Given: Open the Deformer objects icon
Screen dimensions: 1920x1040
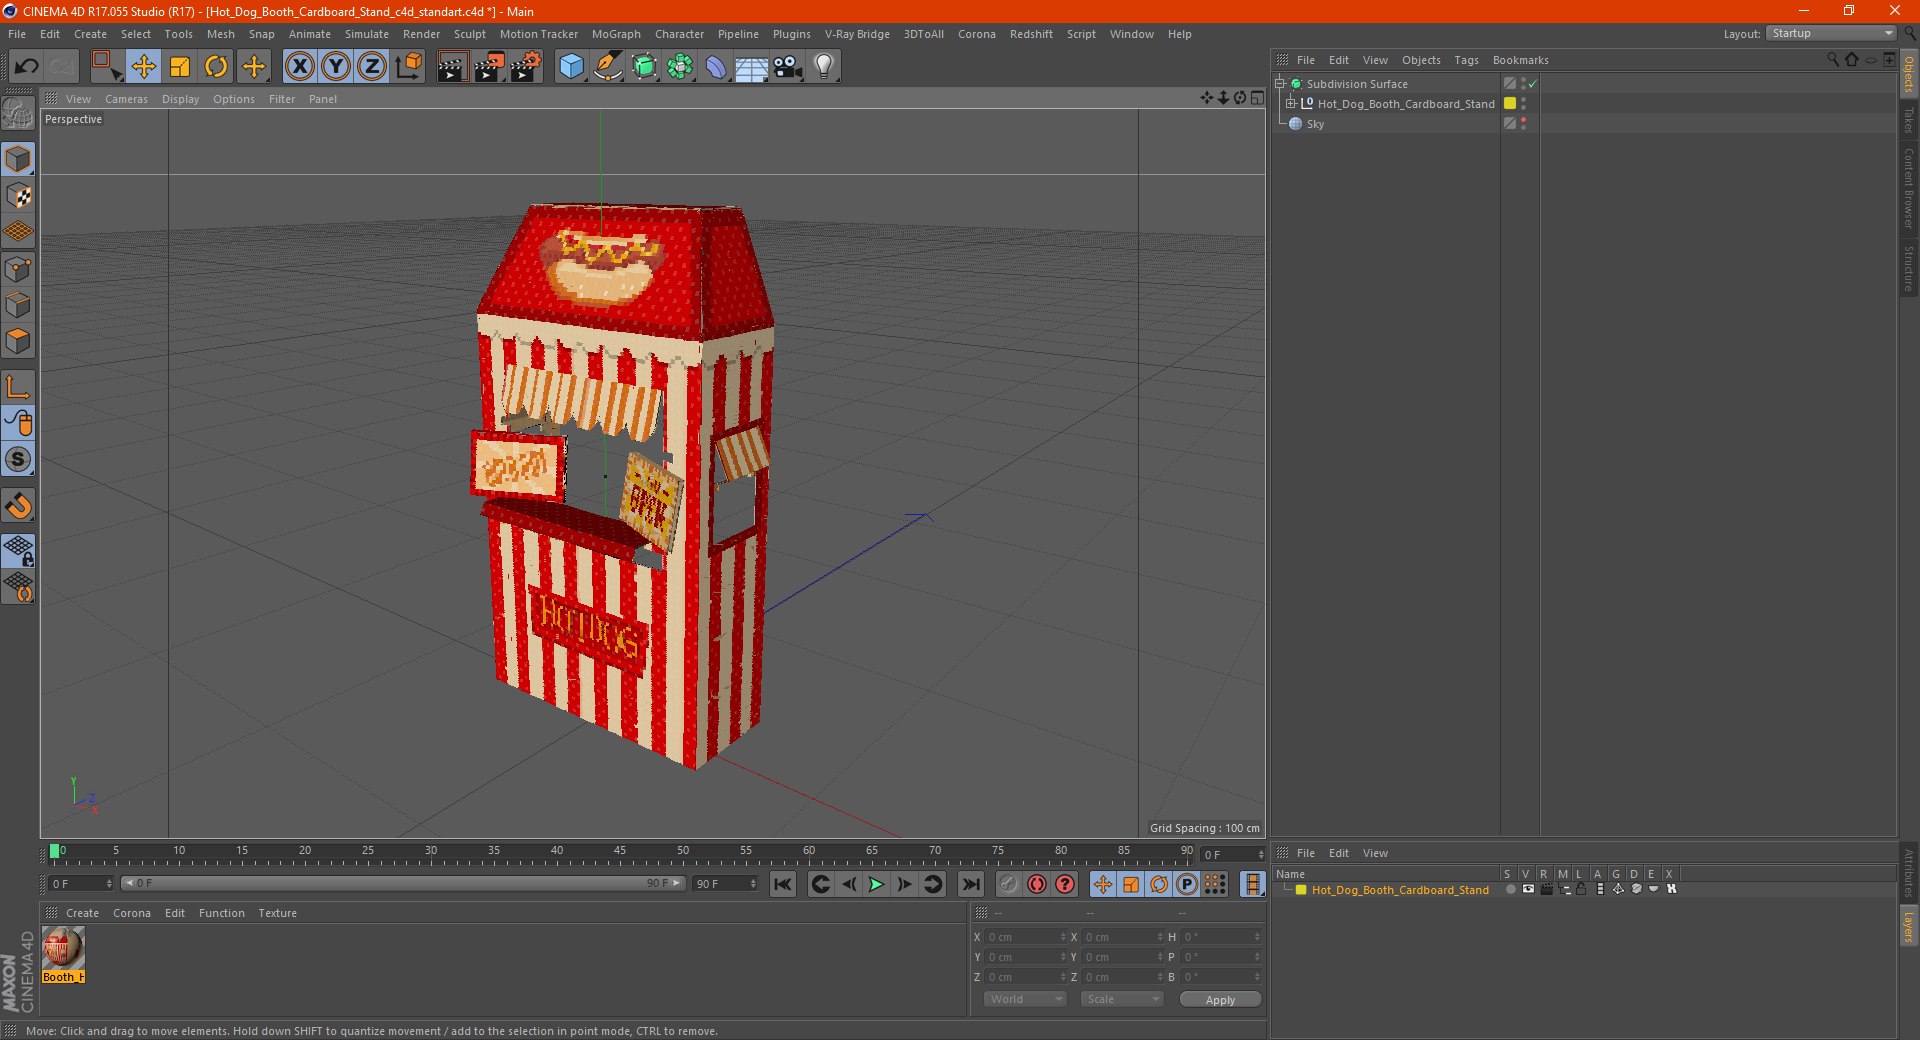Looking at the screenshot, I should [717, 67].
